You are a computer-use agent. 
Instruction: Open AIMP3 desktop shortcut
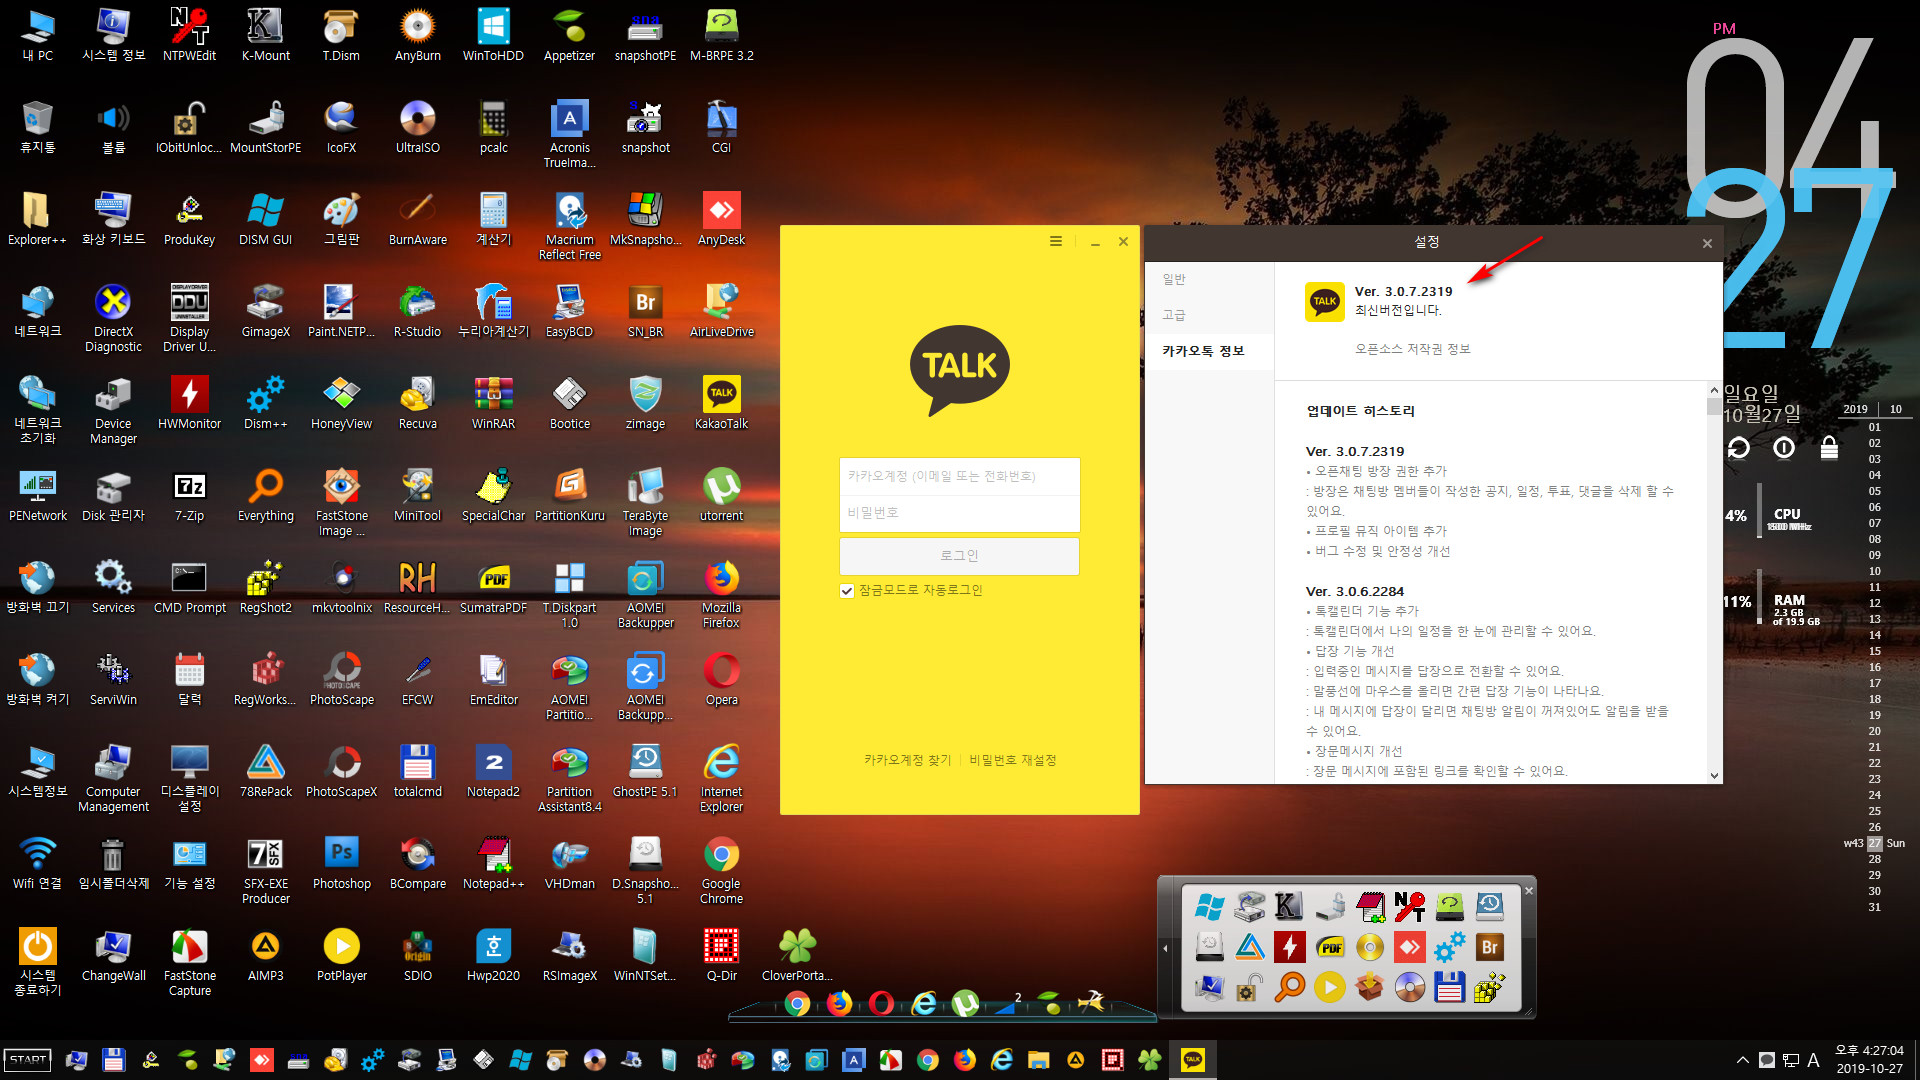[266, 954]
